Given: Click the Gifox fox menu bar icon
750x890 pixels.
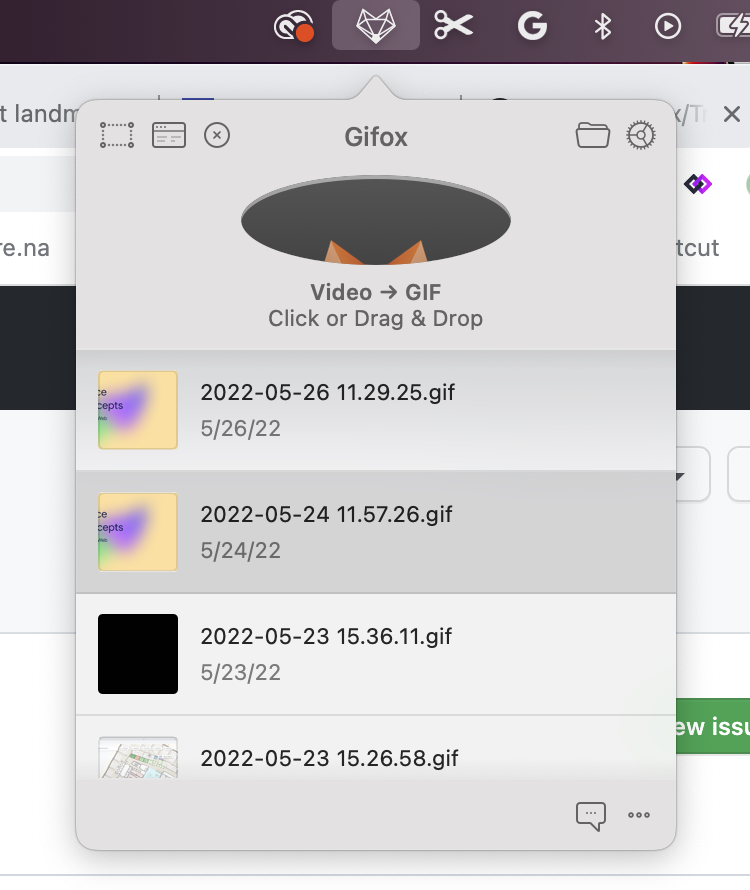Looking at the screenshot, I should [376, 26].
